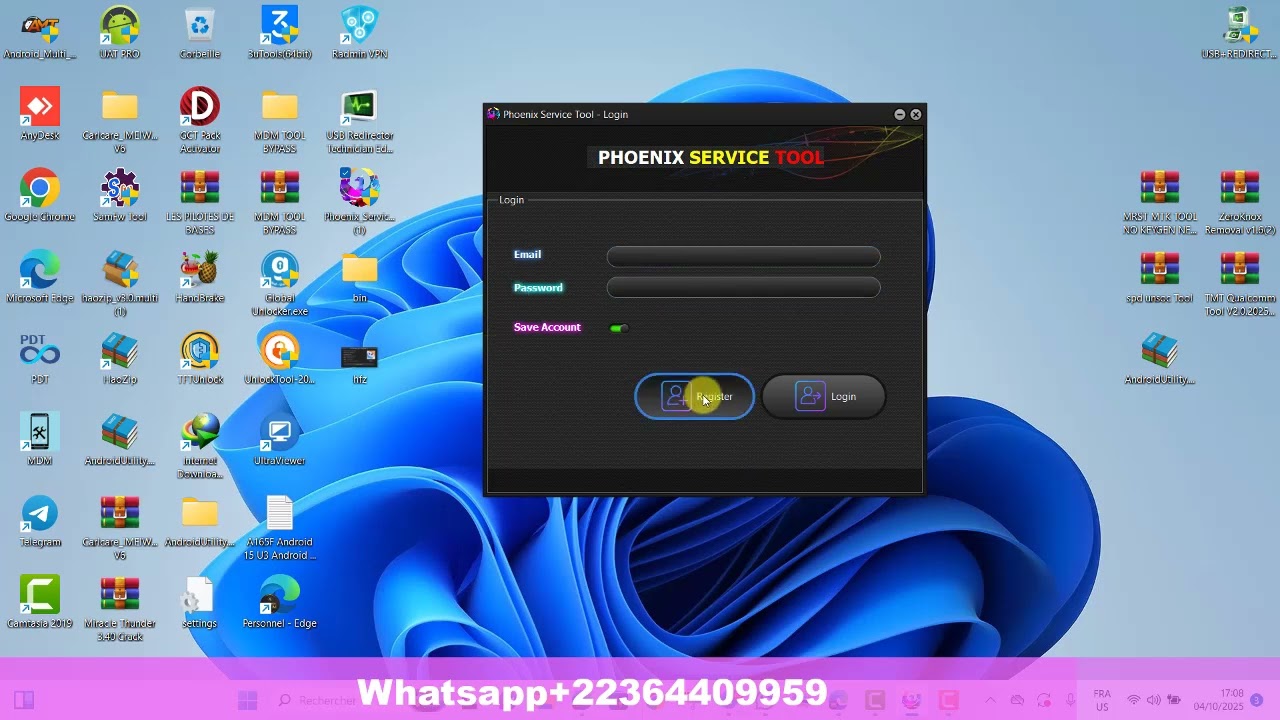Select the TMT Qualcomm Tool V2.0.2025 archive

[1240, 283]
